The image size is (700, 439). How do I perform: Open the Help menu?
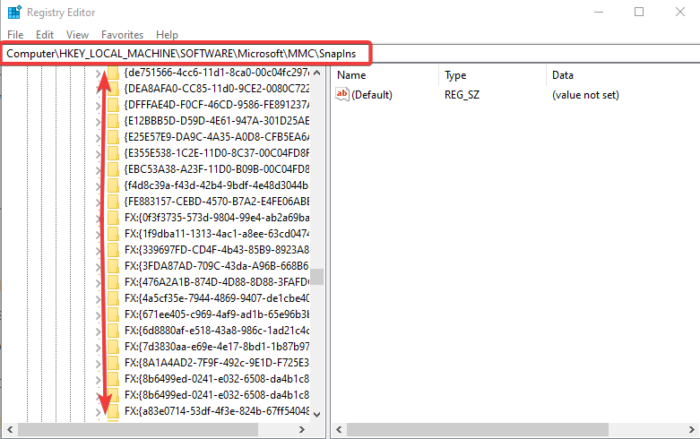click(x=167, y=34)
